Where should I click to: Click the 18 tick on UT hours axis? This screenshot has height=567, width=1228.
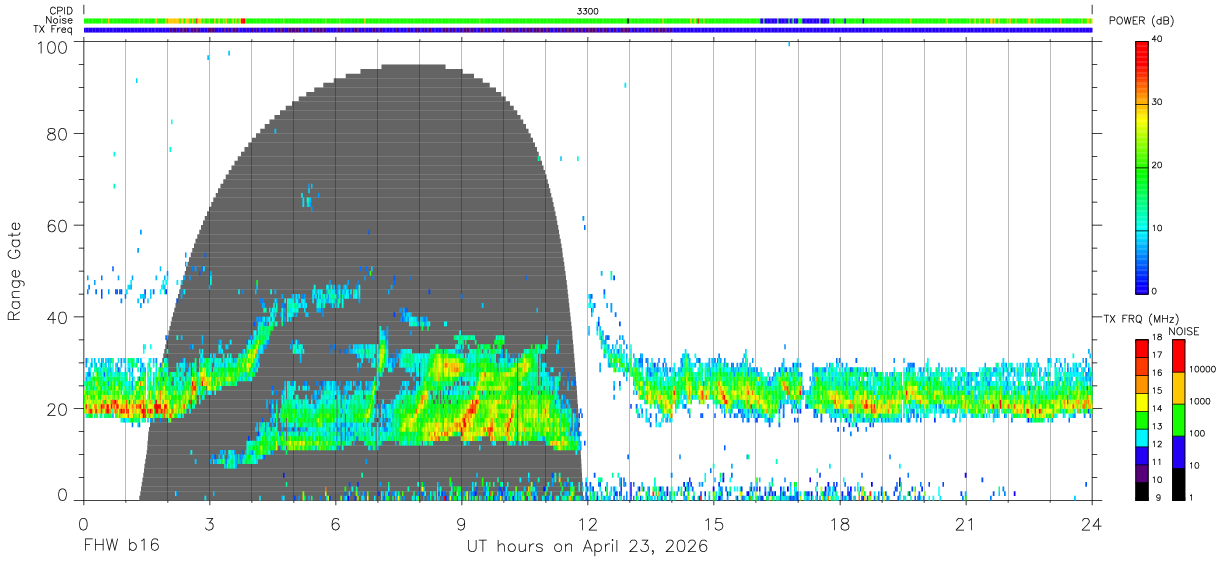click(840, 525)
